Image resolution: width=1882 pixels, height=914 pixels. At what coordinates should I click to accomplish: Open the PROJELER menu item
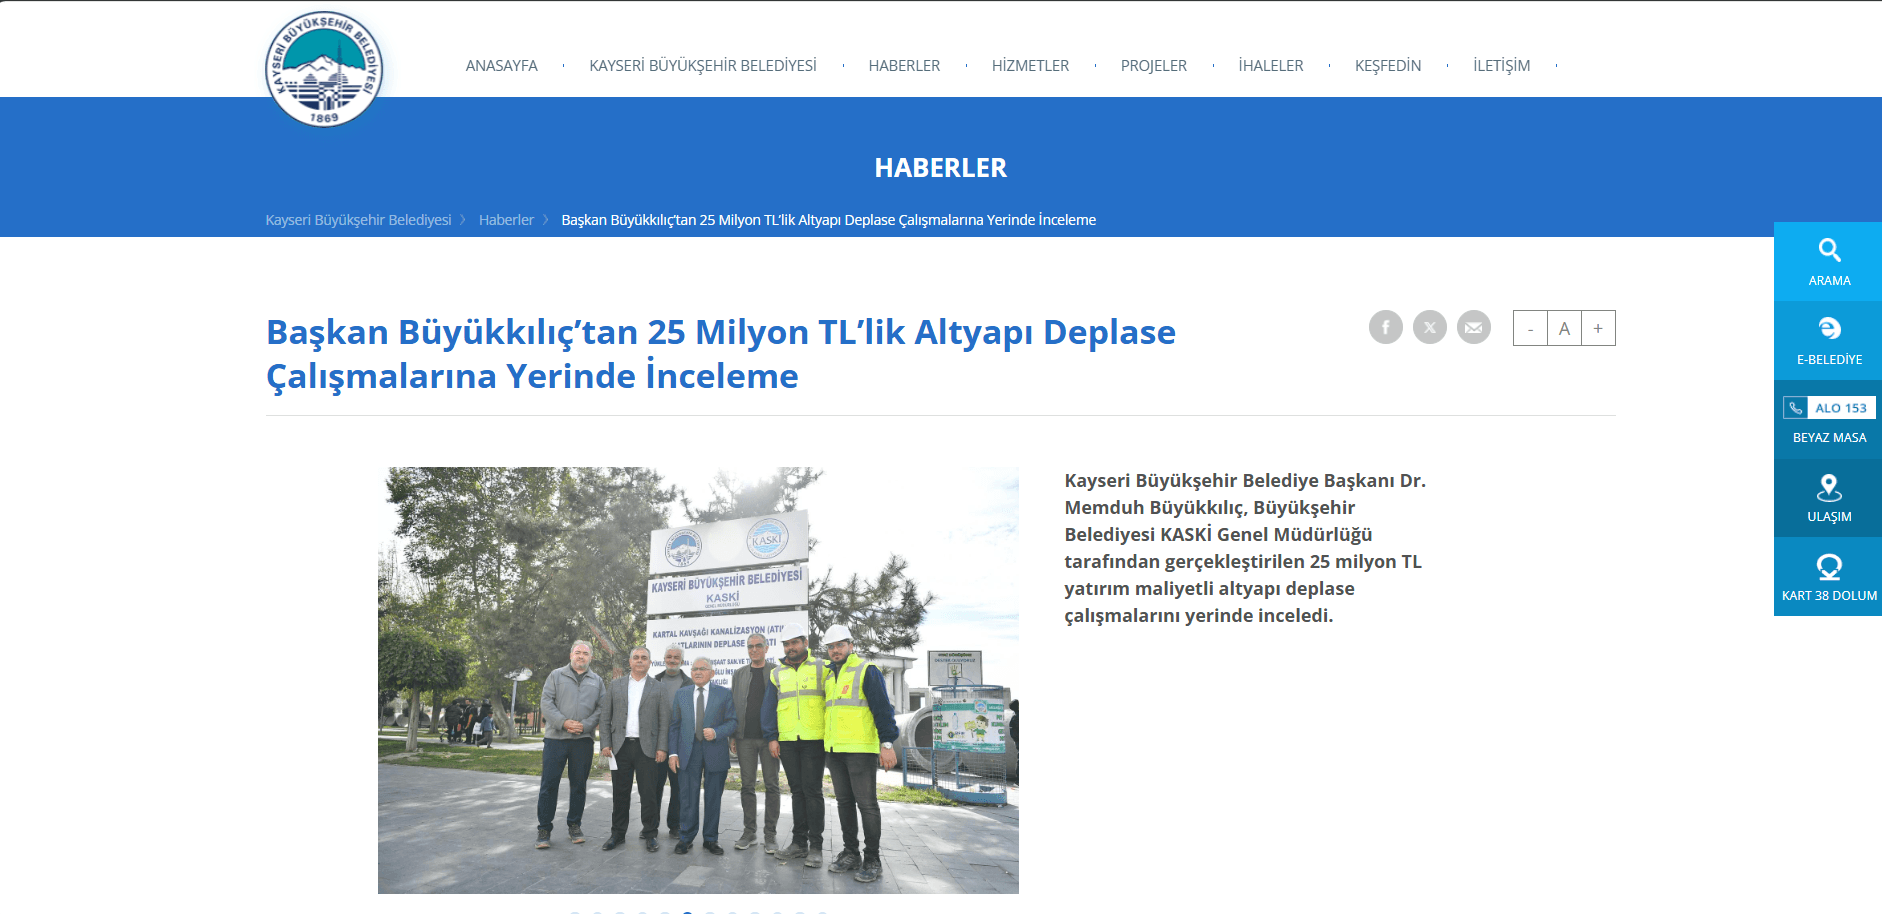1155,65
